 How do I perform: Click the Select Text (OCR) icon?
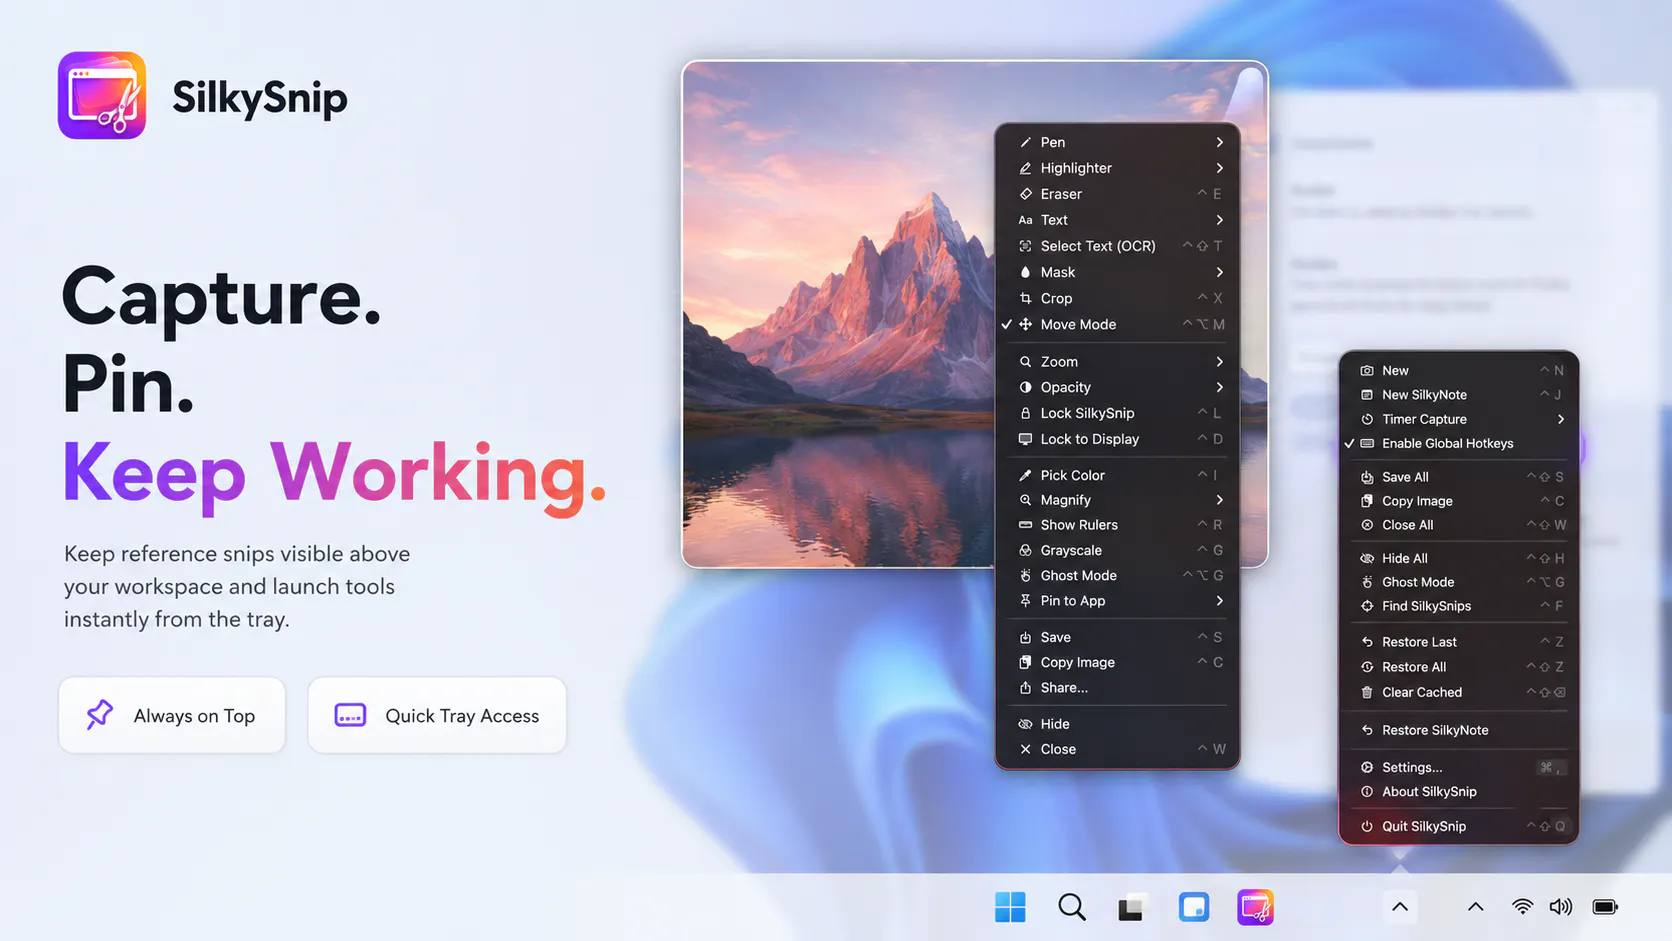pos(1025,246)
